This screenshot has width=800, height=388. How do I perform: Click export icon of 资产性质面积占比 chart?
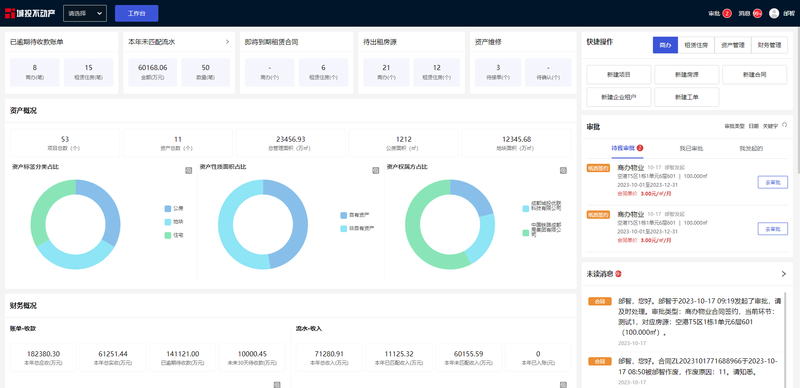[376, 171]
